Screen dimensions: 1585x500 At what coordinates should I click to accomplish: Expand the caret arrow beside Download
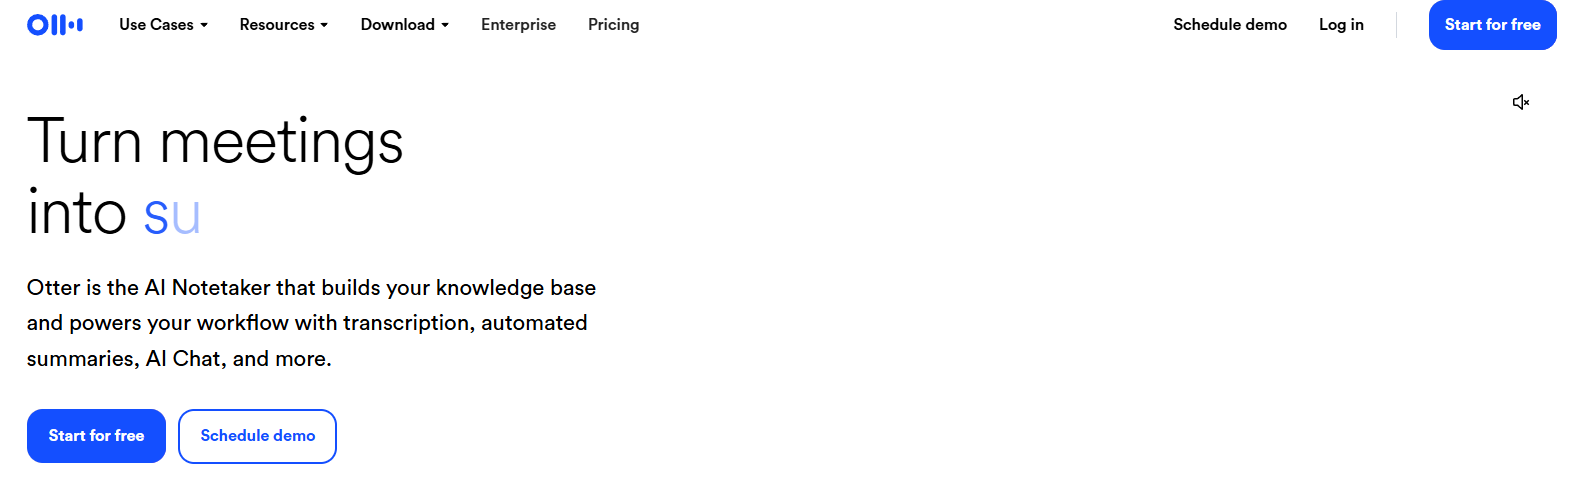point(445,25)
